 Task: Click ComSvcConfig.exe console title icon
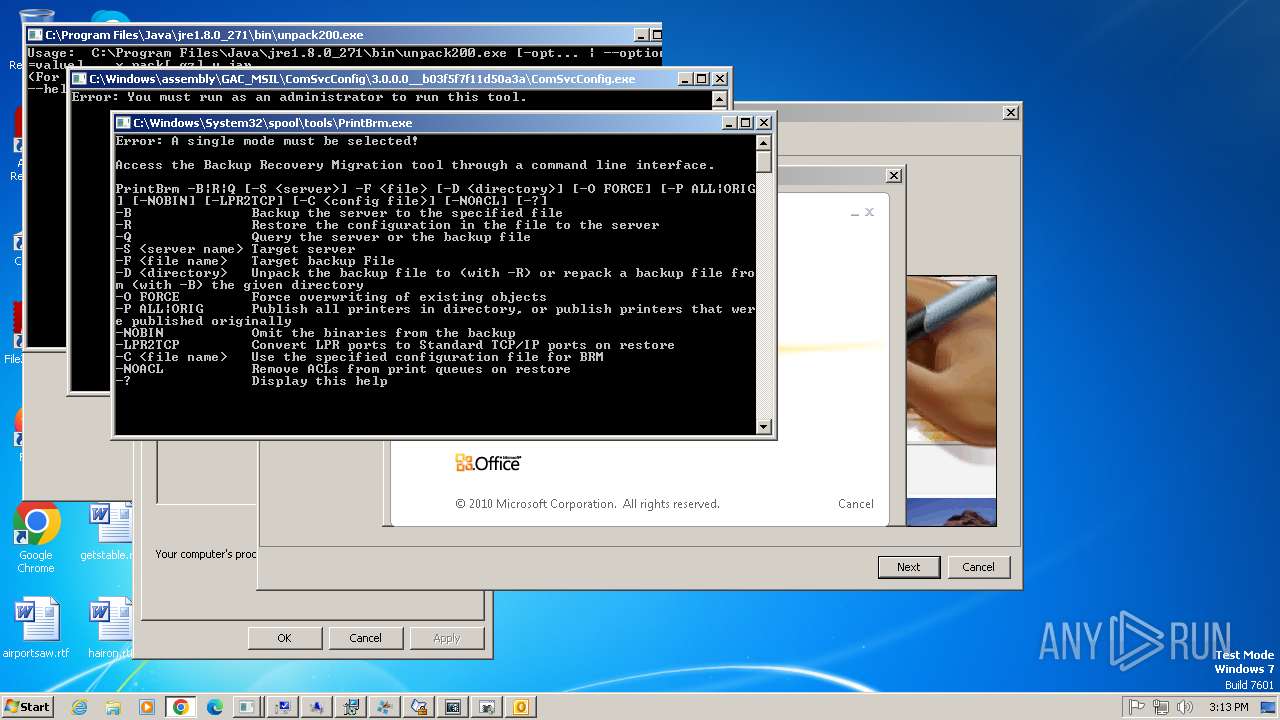[79, 79]
